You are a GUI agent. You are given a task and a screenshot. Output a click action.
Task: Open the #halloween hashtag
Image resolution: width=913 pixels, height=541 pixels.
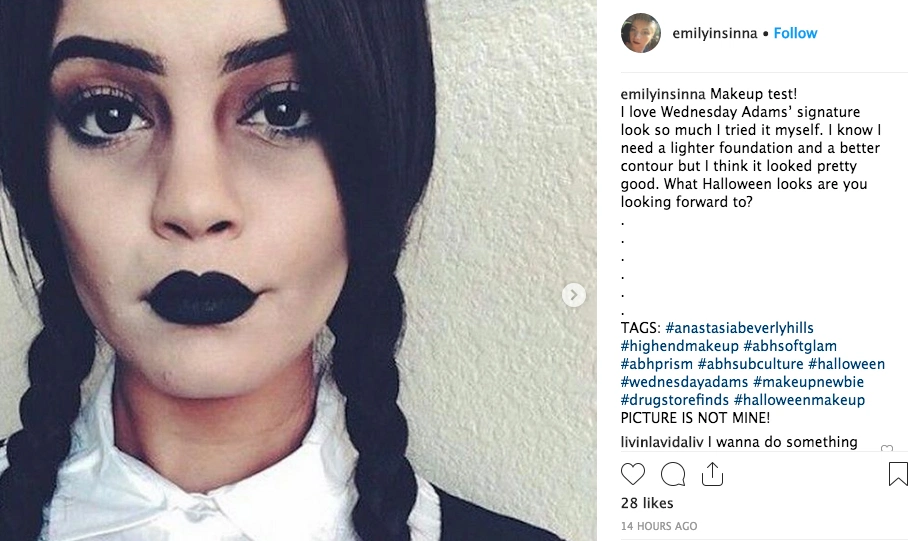[x=847, y=364]
